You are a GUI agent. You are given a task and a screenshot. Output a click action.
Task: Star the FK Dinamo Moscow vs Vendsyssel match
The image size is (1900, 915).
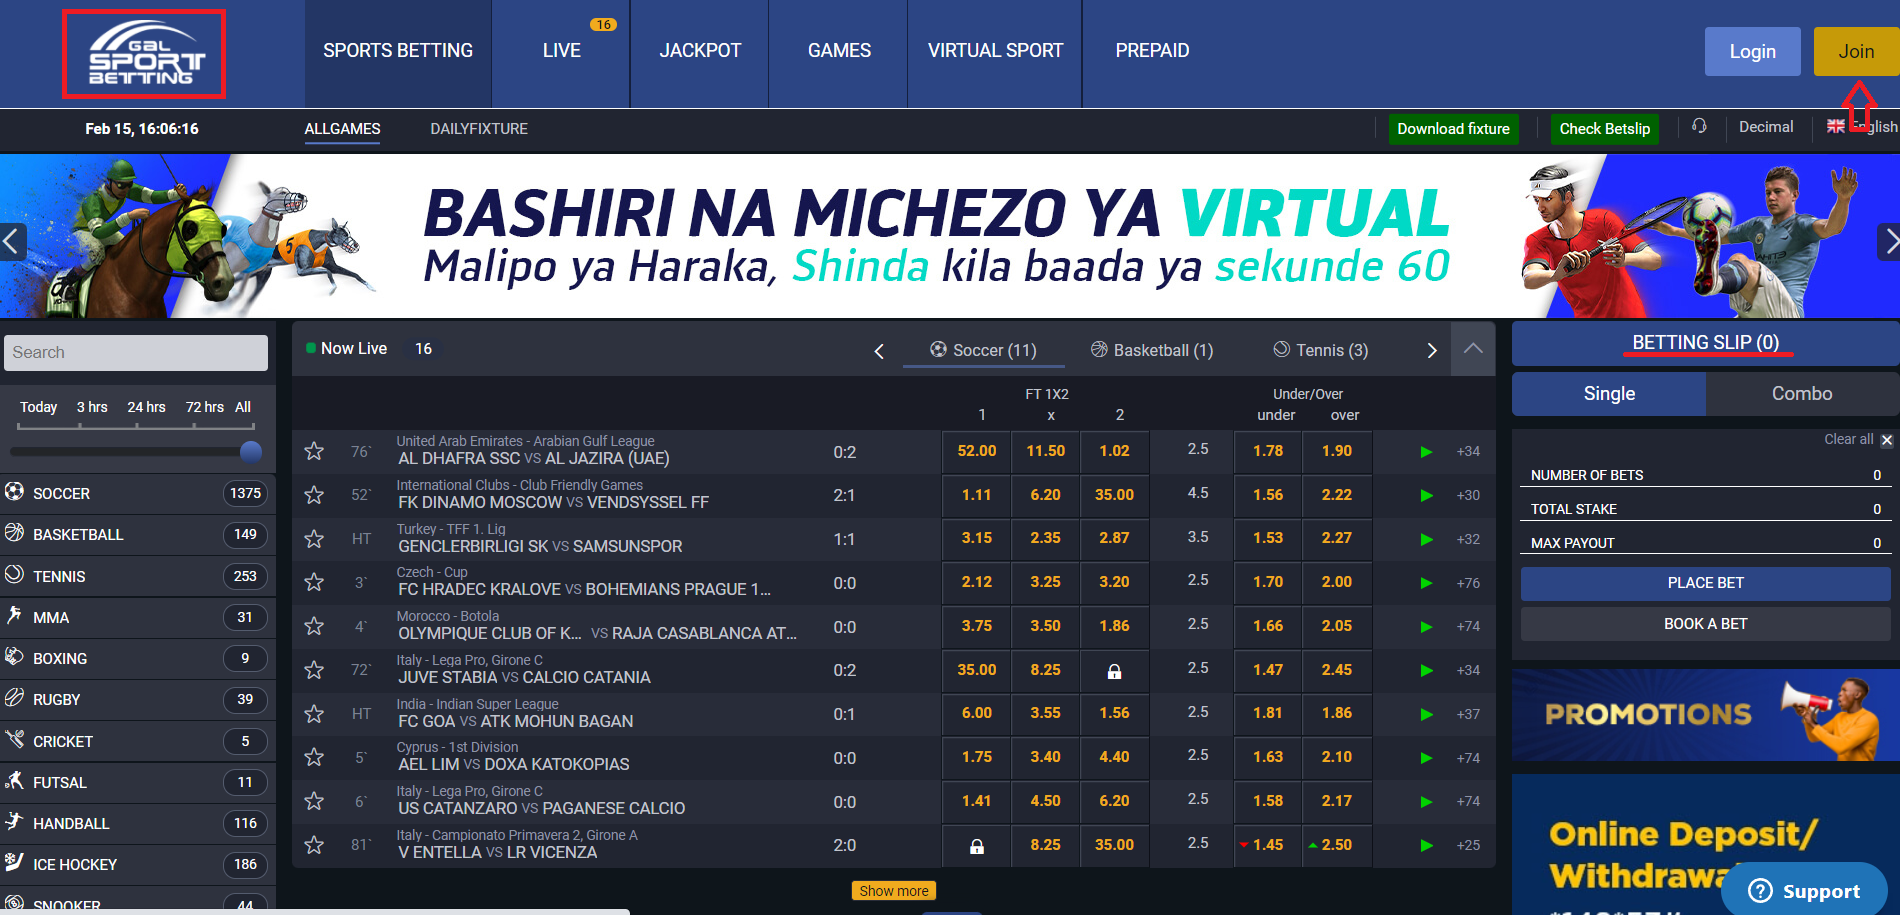[314, 495]
